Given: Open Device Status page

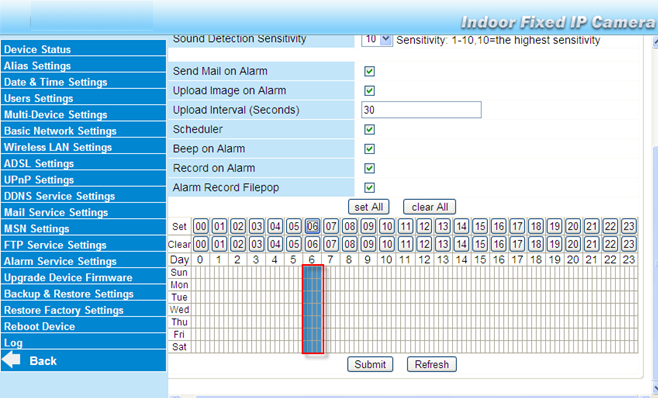Looking at the screenshot, I should point(83,49).
